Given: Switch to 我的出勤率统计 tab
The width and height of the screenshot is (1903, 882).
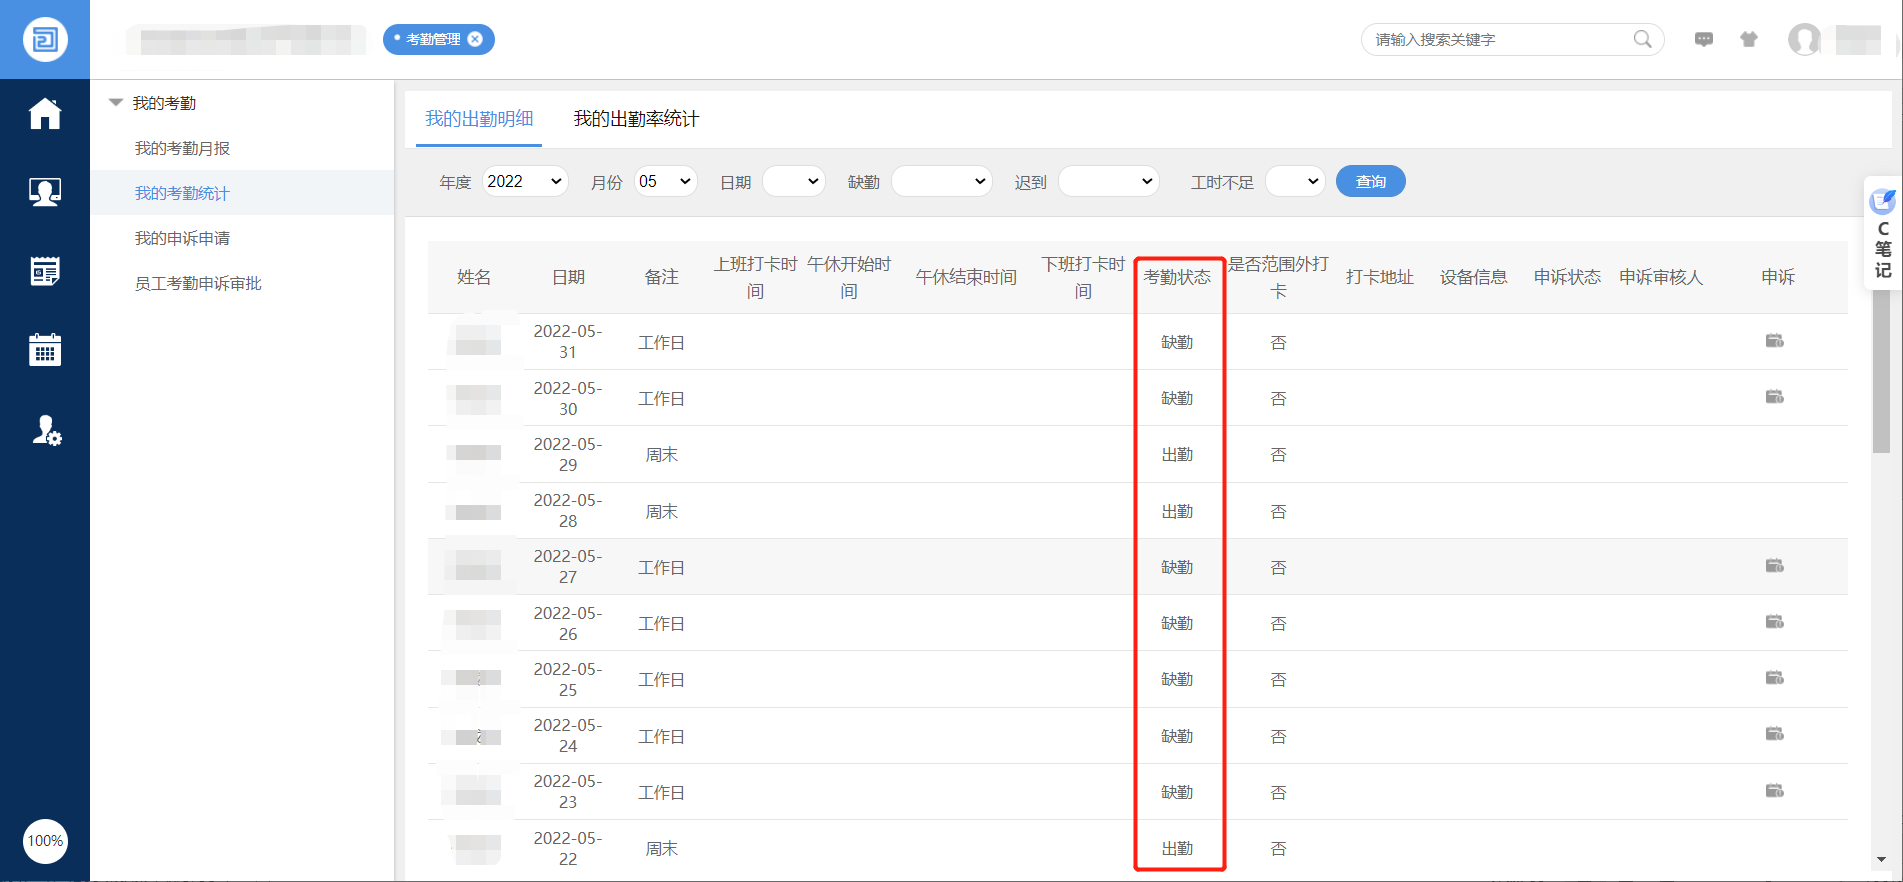Looking at the screenshot, I should click(x=636, y=119).
